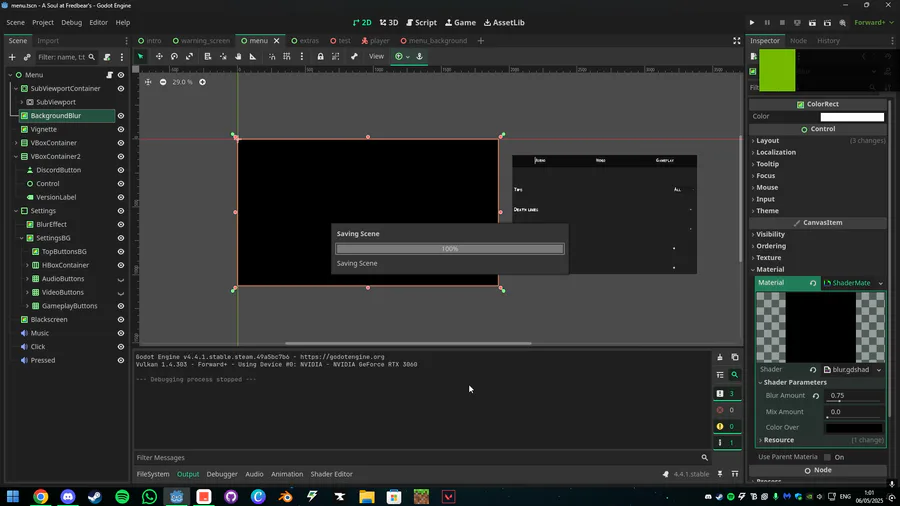900x506 pixels.
Task: Open the AssetLib workspace
Action: (x=504, y=22)
